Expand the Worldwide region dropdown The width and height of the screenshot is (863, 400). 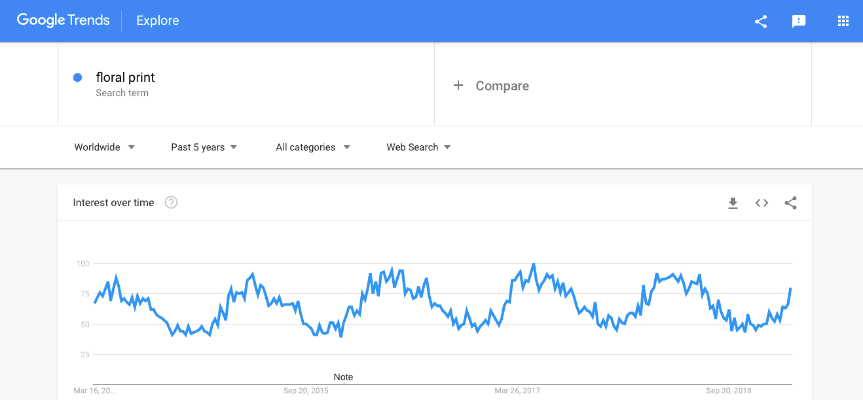(x=104, y=147)
